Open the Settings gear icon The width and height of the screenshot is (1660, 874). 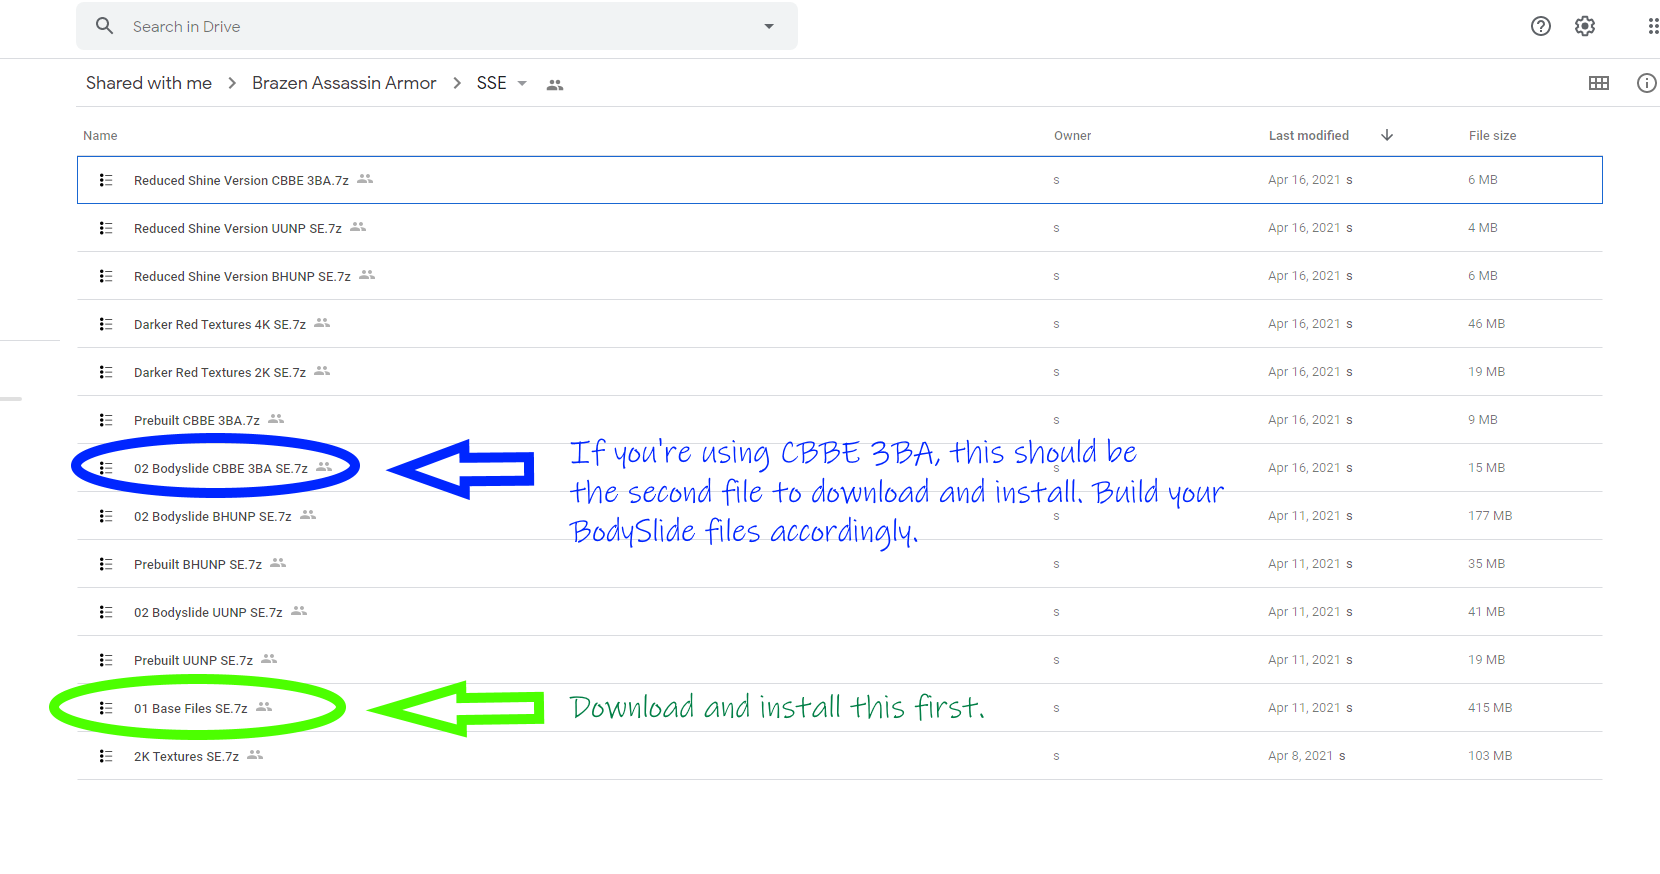click(x=1585, y=26)
